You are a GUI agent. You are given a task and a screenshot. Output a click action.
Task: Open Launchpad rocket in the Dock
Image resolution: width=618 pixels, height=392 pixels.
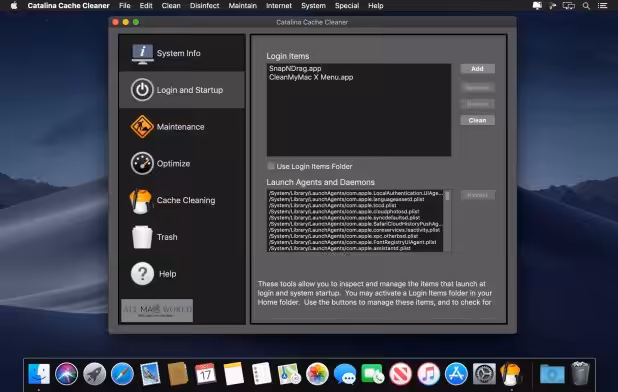tap(95, 373)
